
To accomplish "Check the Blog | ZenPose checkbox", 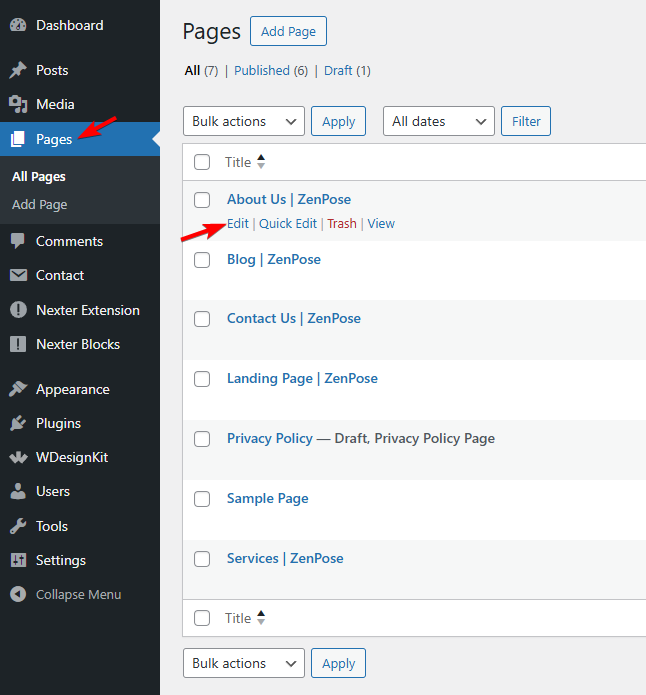I will point(202,260).
